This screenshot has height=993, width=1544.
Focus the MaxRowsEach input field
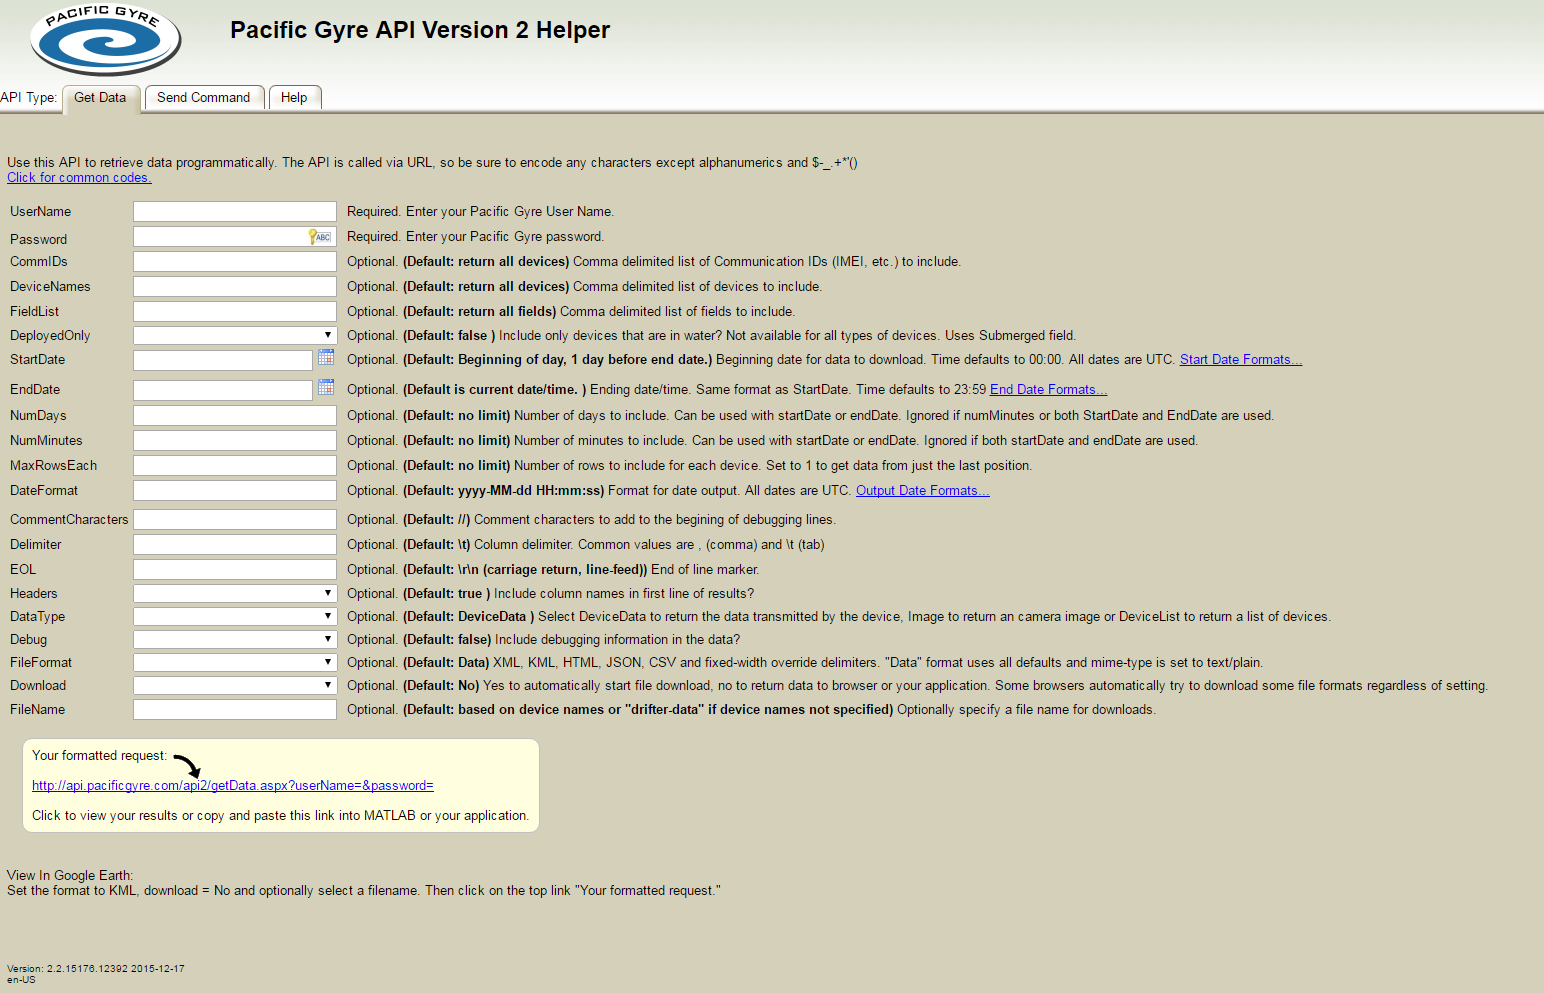click(x=235, y=465)
